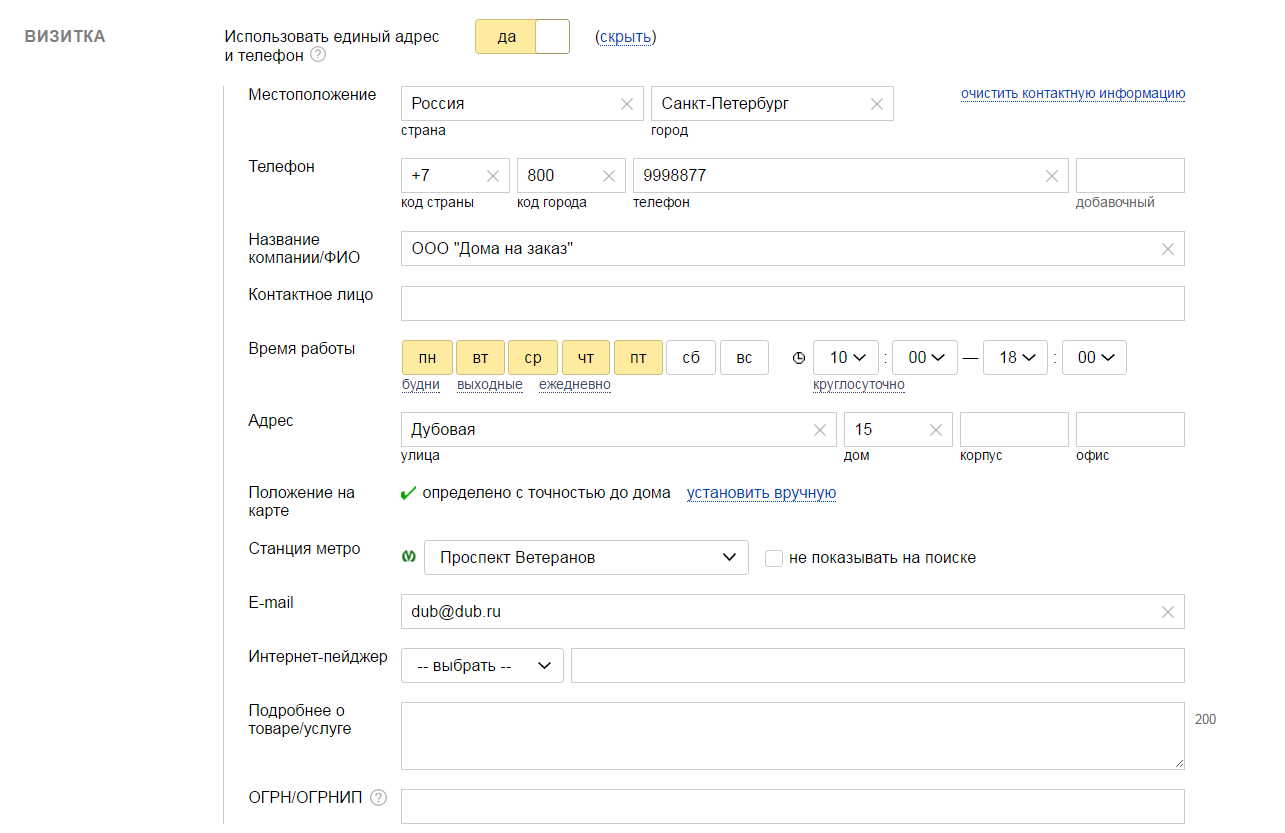Clear the street field Дубовая

coord(819,430)
